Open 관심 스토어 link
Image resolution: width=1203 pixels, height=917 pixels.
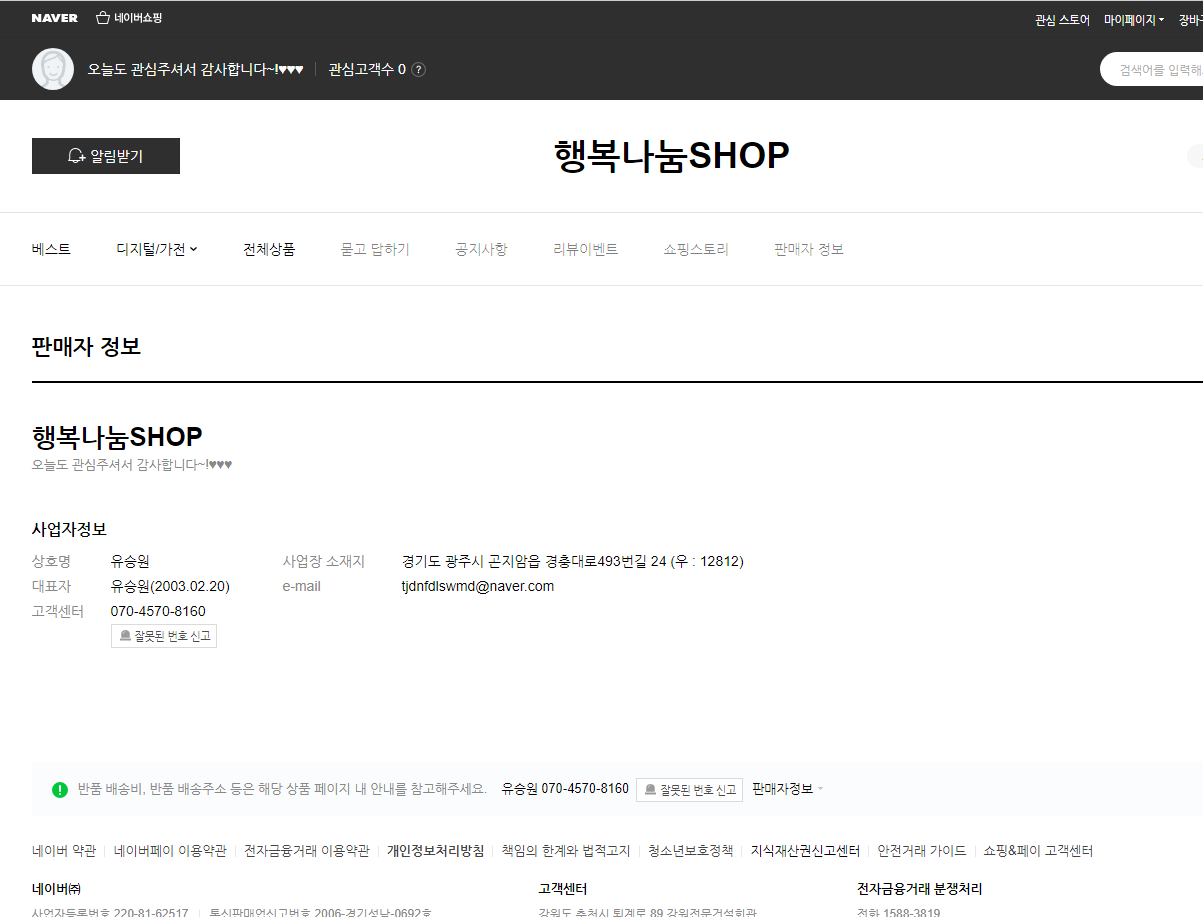(x=1062, y=20)
